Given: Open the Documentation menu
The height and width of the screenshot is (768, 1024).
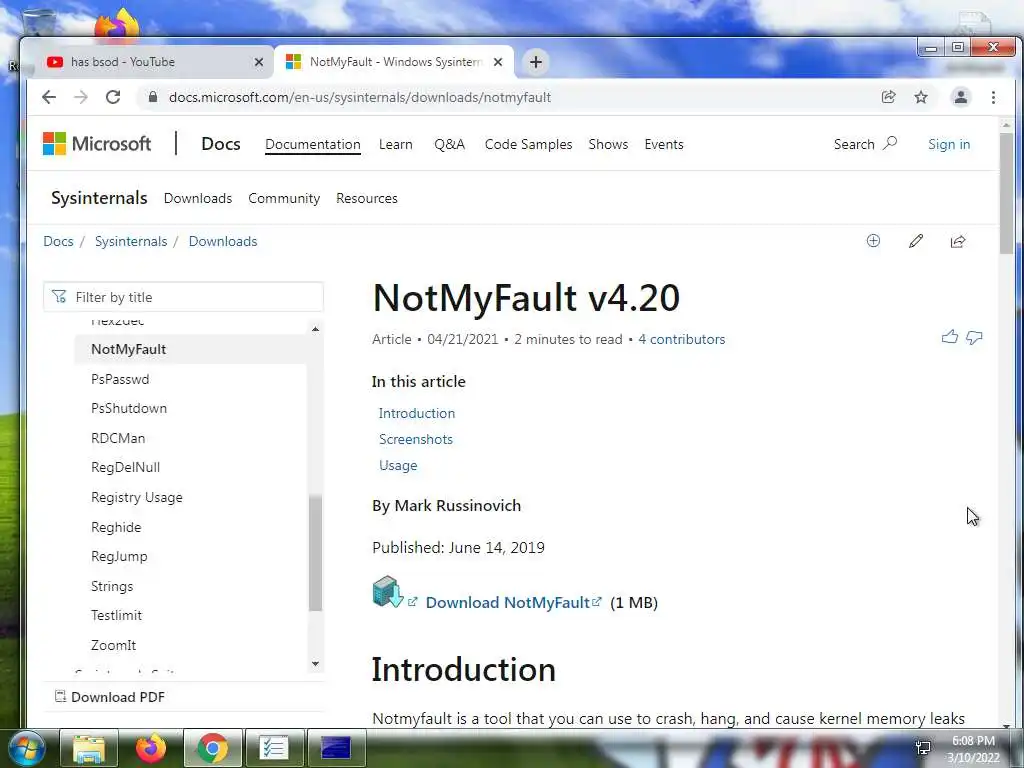Looking at the screenshot, I should pyautogui.click(x=313, y=144).
